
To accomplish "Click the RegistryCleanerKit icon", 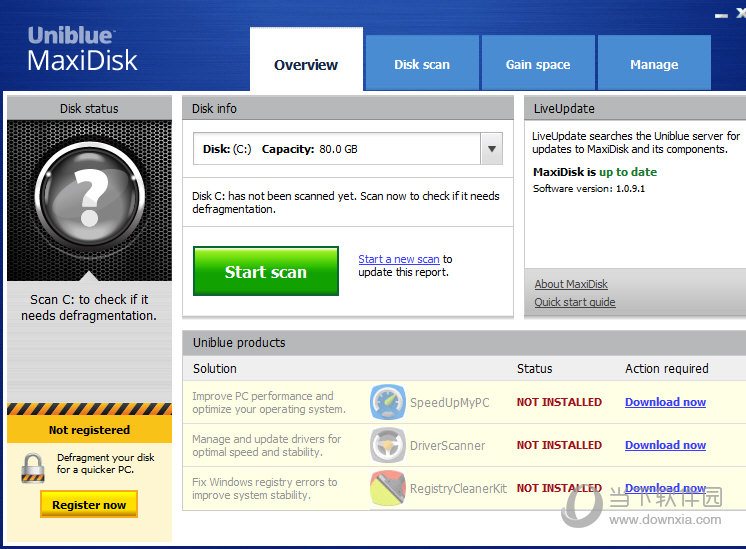I will [x=388, y=488].
